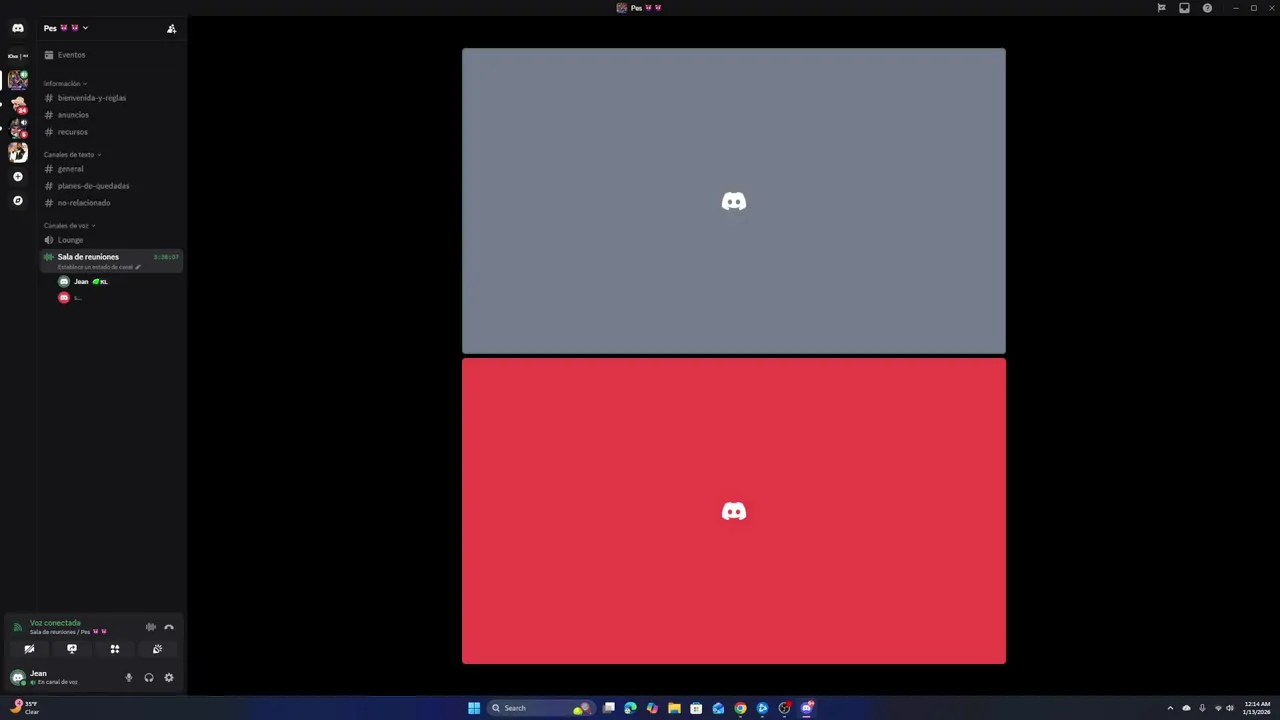Open the anuncios channel
The height and width of the screenshot is (720, 1280).
pyautogui.click(x=111, y=115)
